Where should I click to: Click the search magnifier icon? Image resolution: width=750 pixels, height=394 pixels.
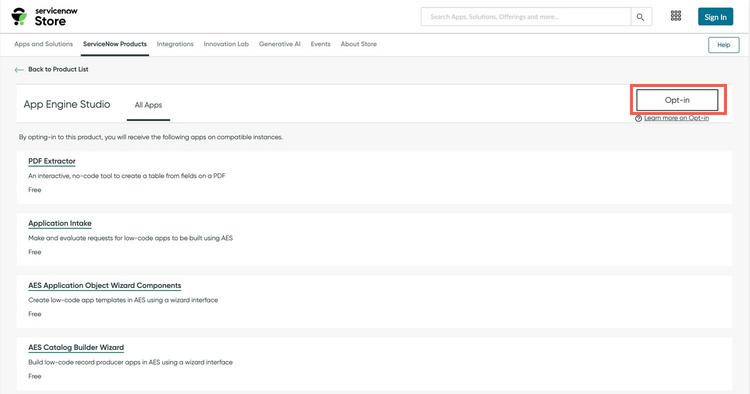point(640,17)
